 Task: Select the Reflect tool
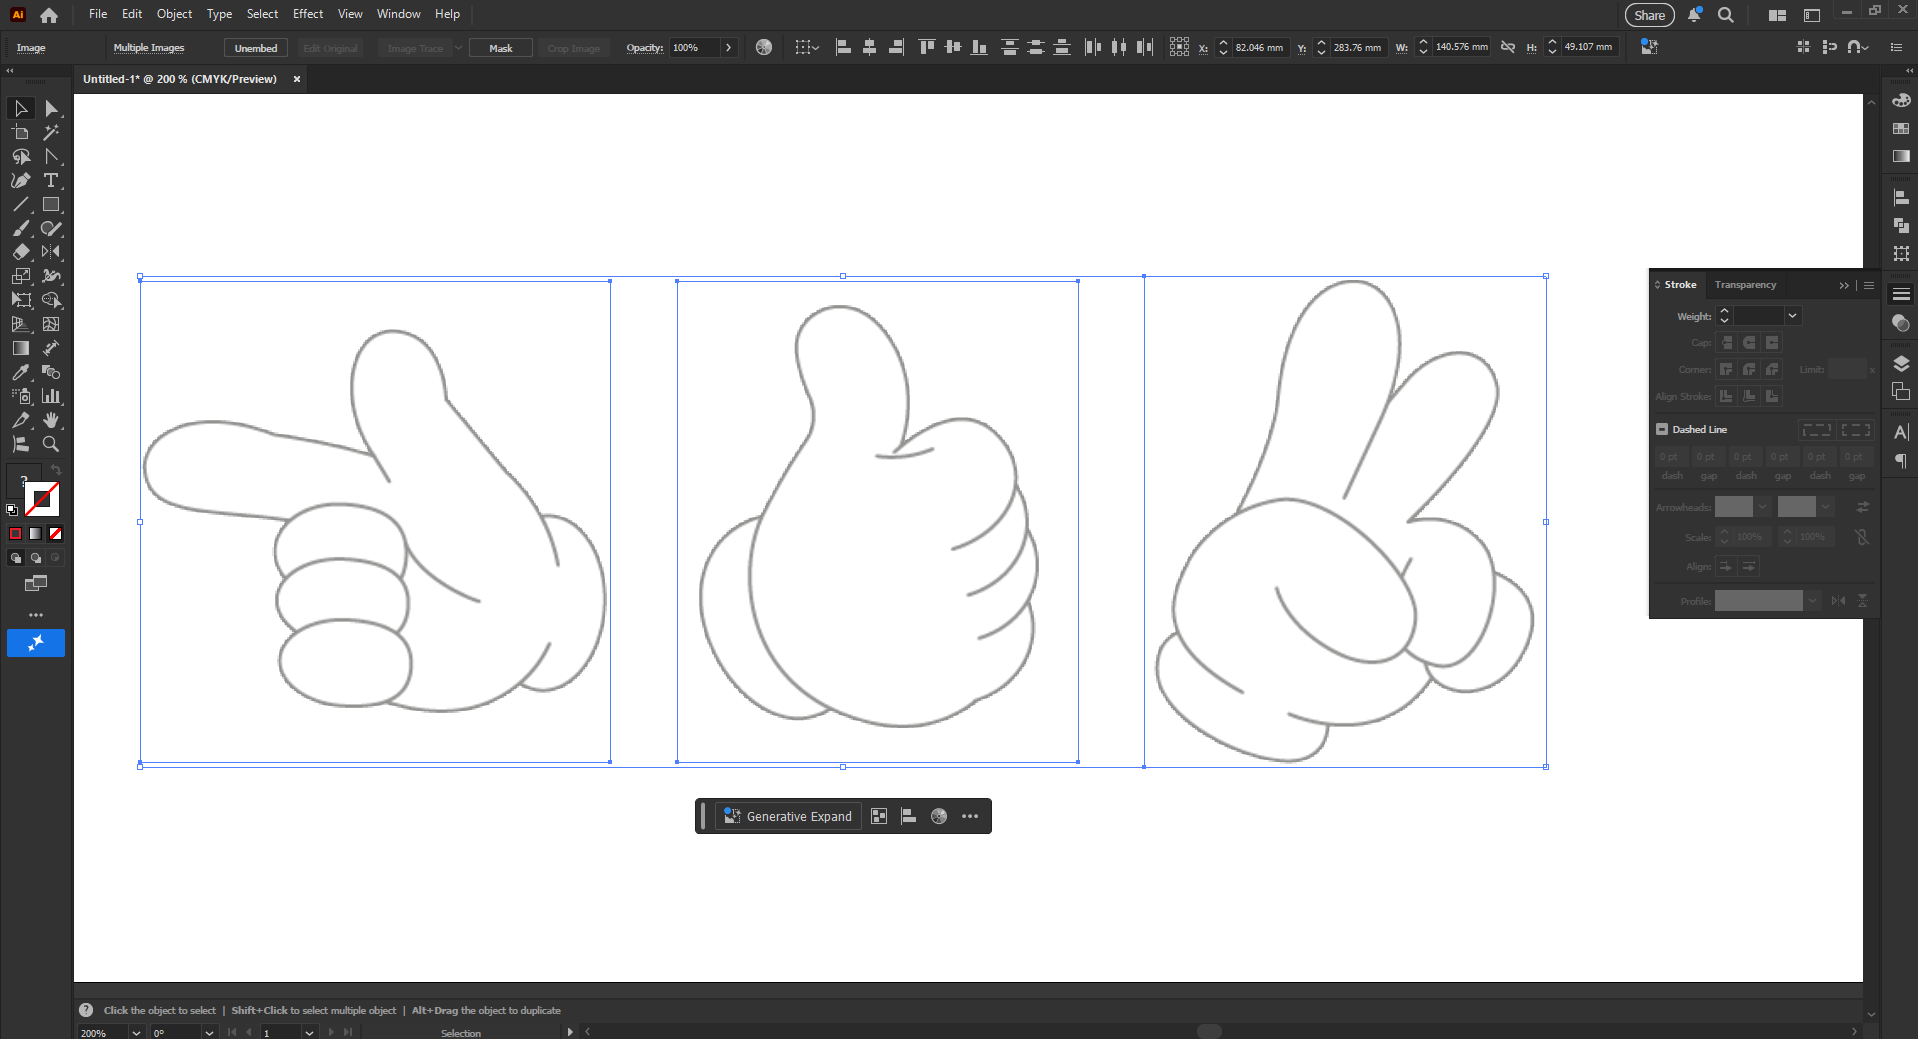51,252
